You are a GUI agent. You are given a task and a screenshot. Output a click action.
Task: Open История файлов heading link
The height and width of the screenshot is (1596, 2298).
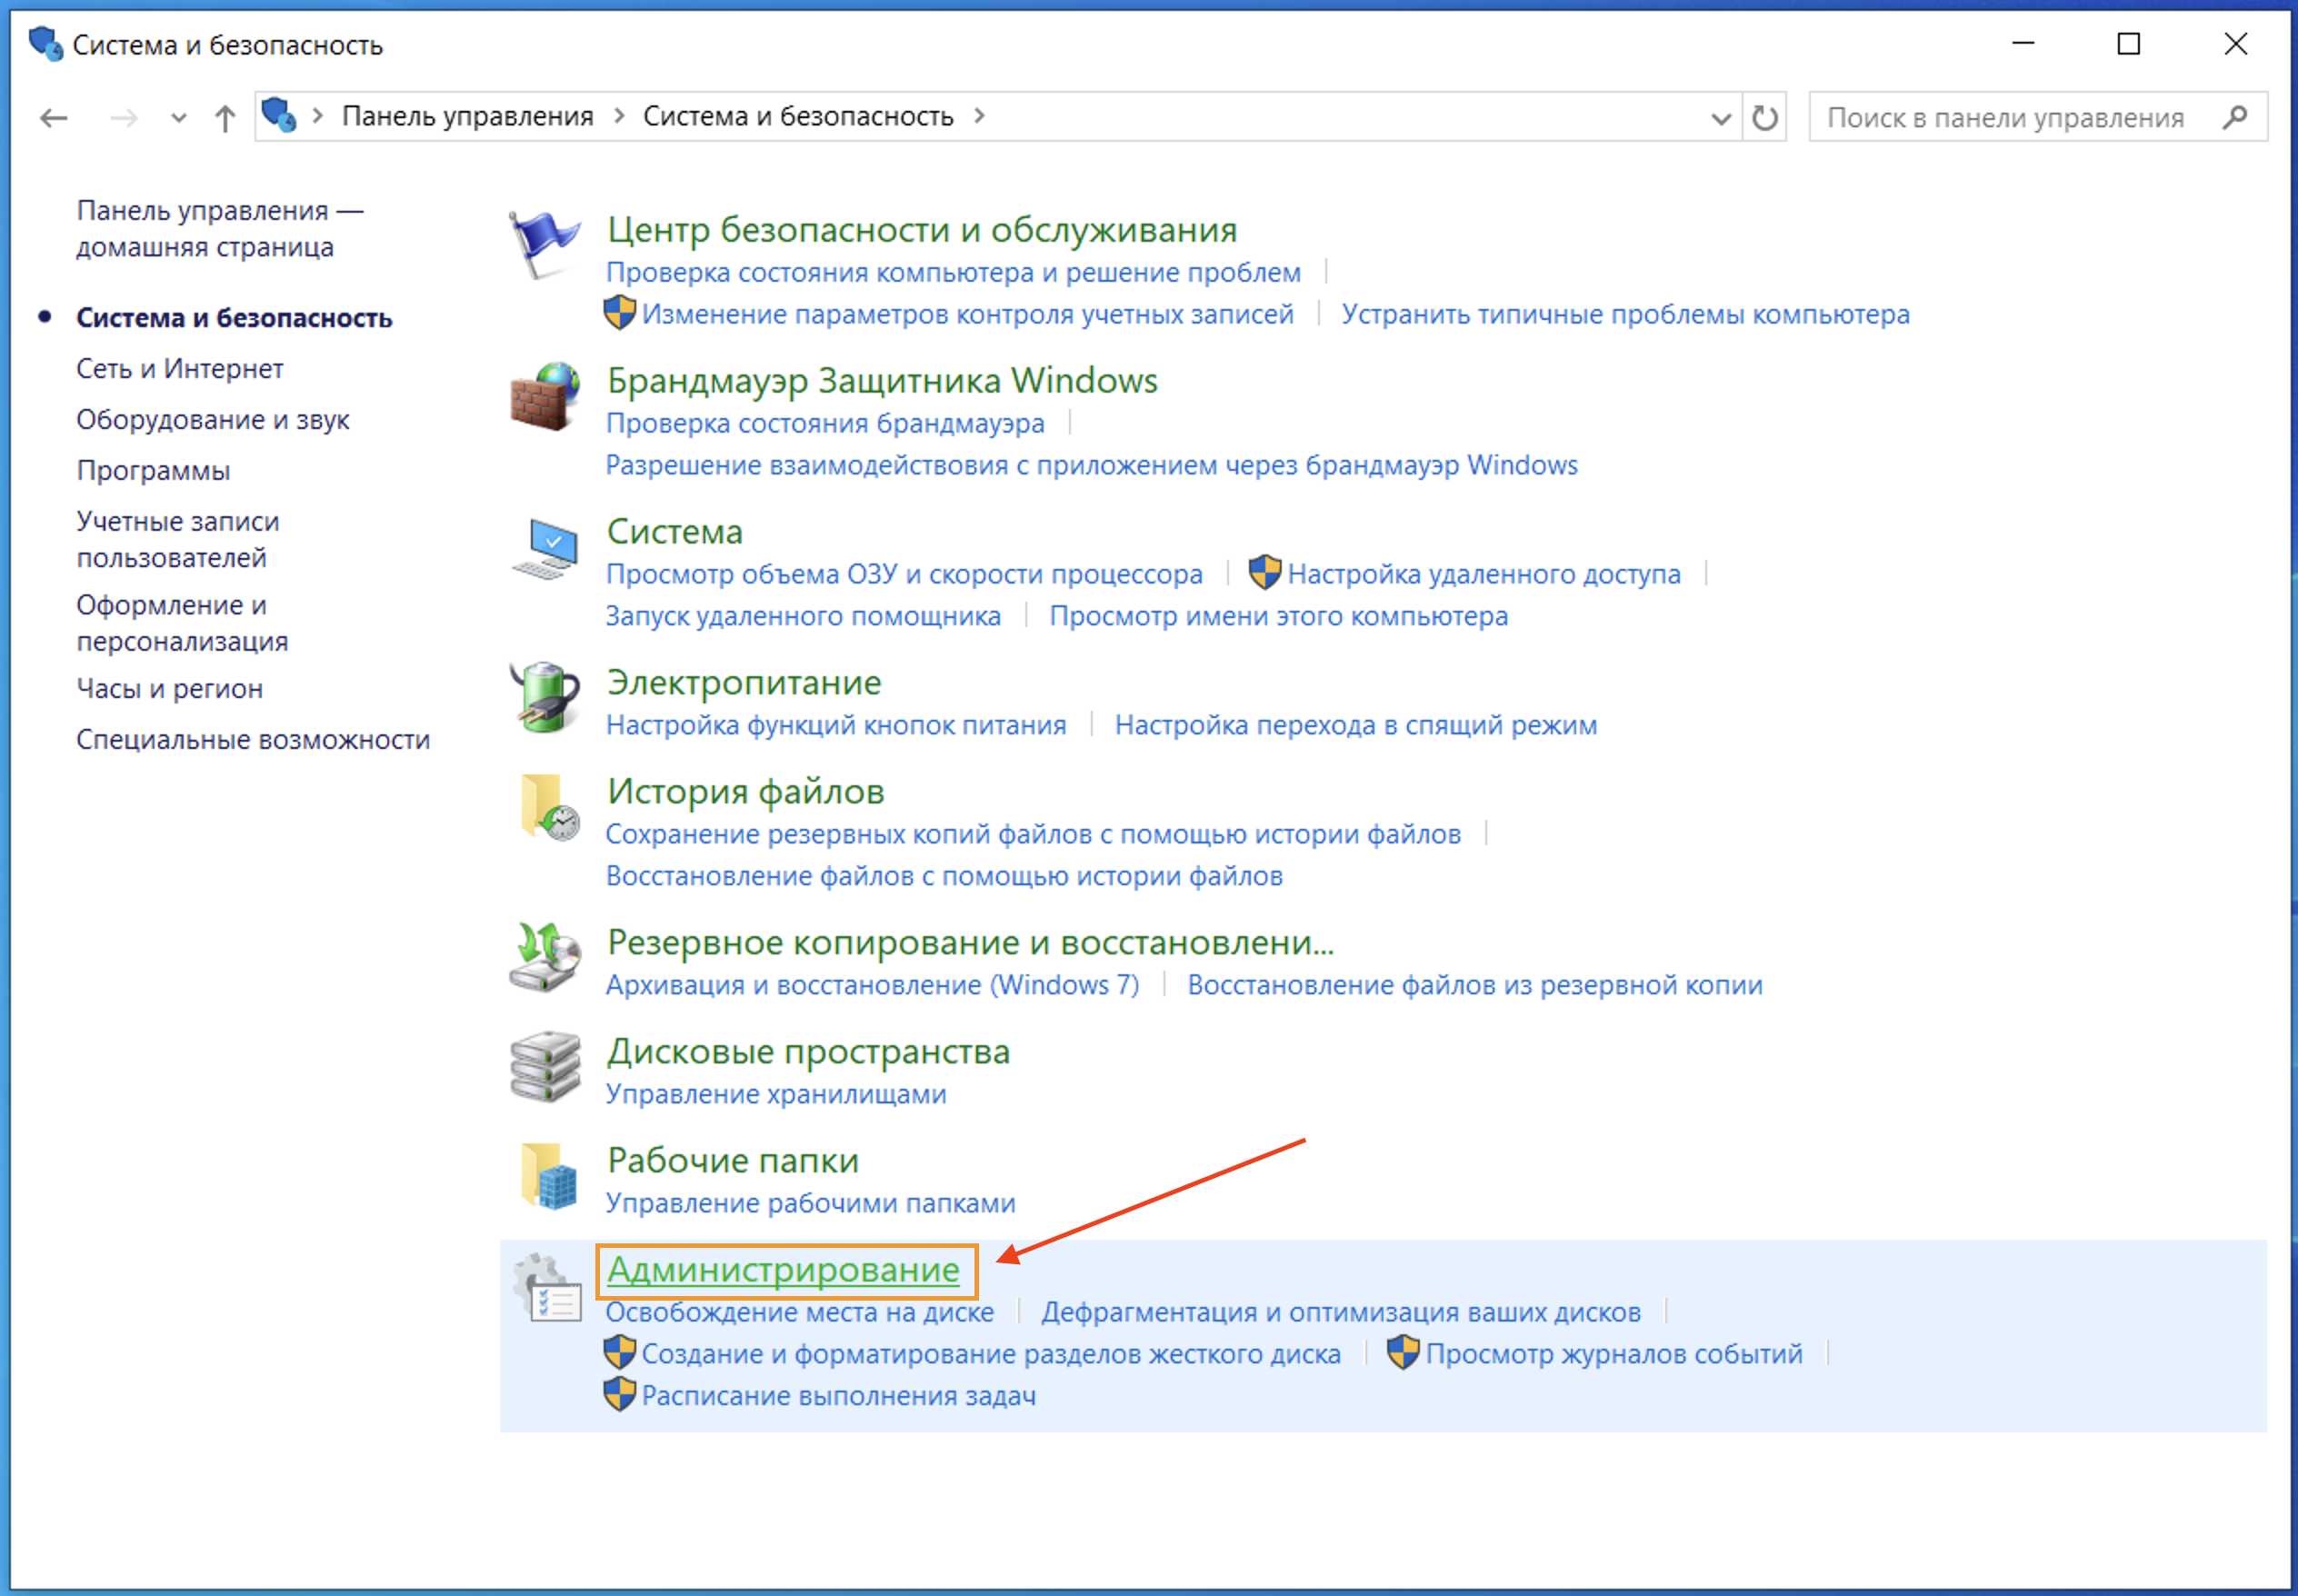pyautogui.click(x=746, y=792)
